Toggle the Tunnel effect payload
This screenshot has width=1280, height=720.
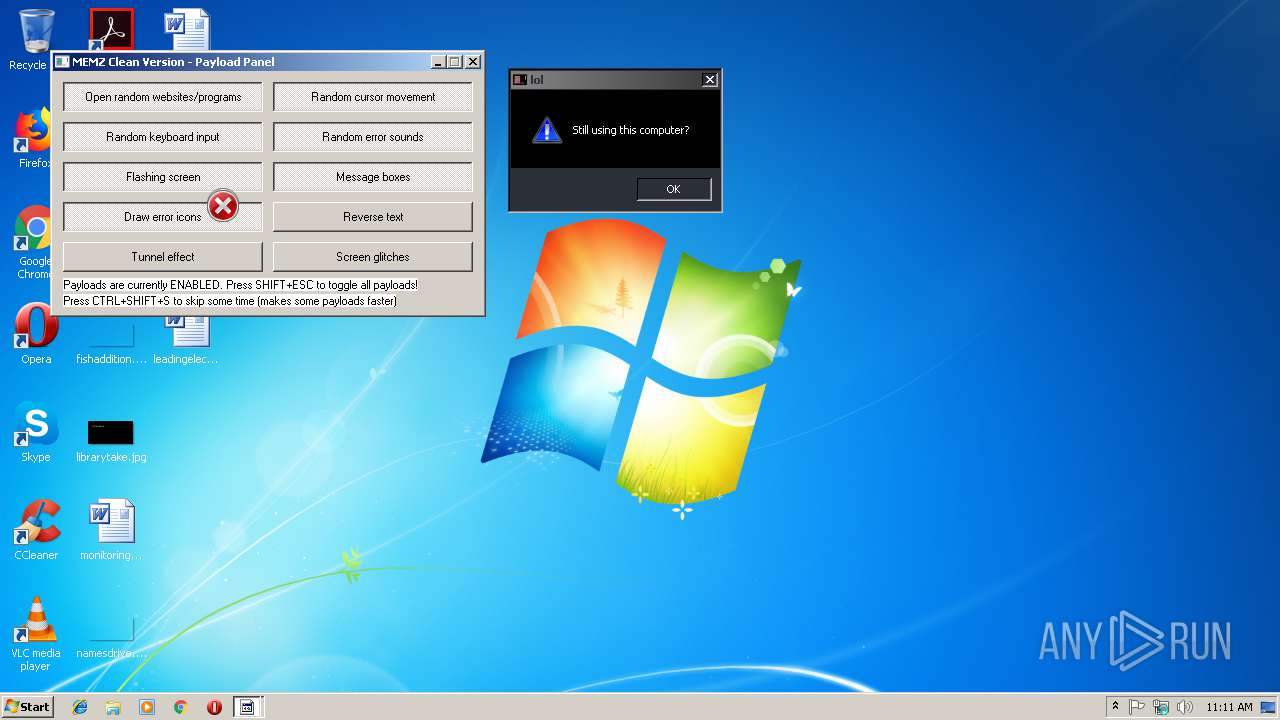[163, 257]
